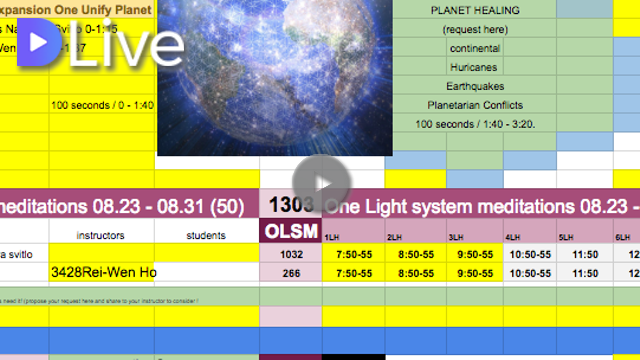Select '8:50-55' in the 1032 row
The height and width of the screenshot is (360, 640).
[416, 254]
